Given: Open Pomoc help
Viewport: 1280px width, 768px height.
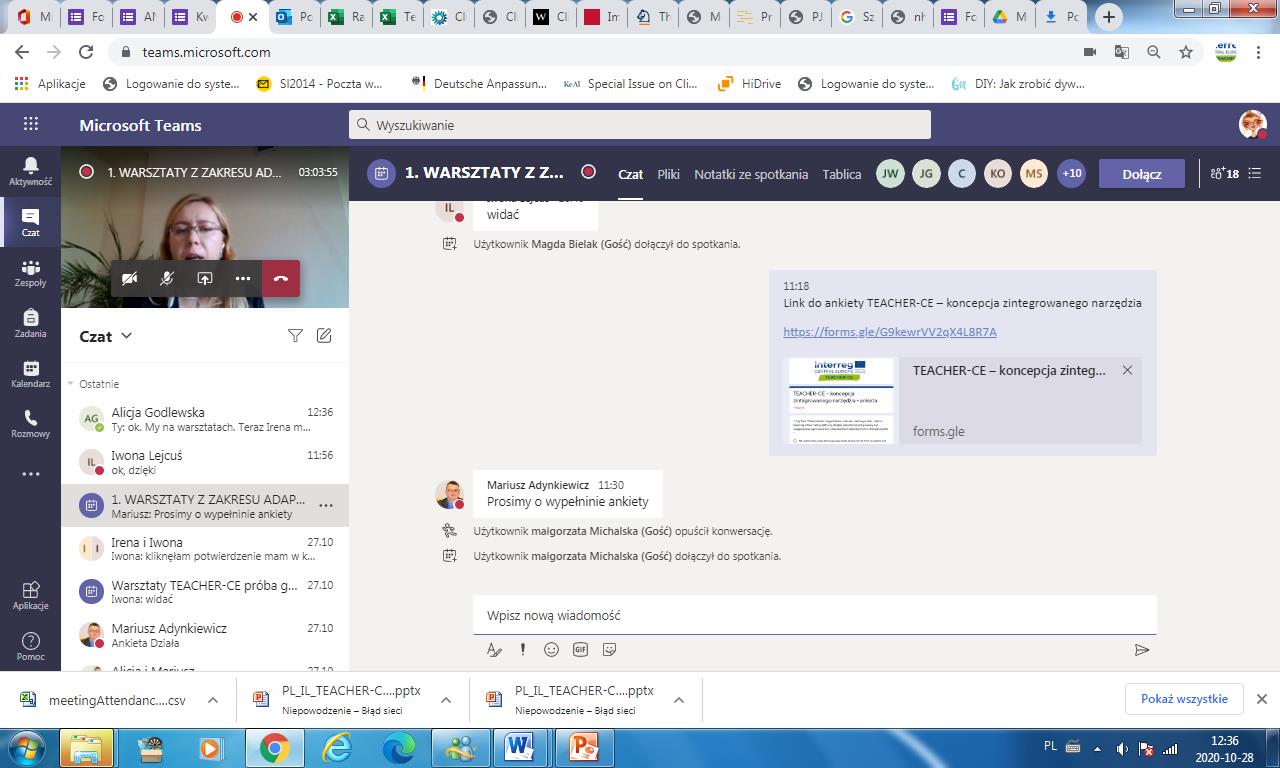Looking at the screenshot, I should [30, 647].
